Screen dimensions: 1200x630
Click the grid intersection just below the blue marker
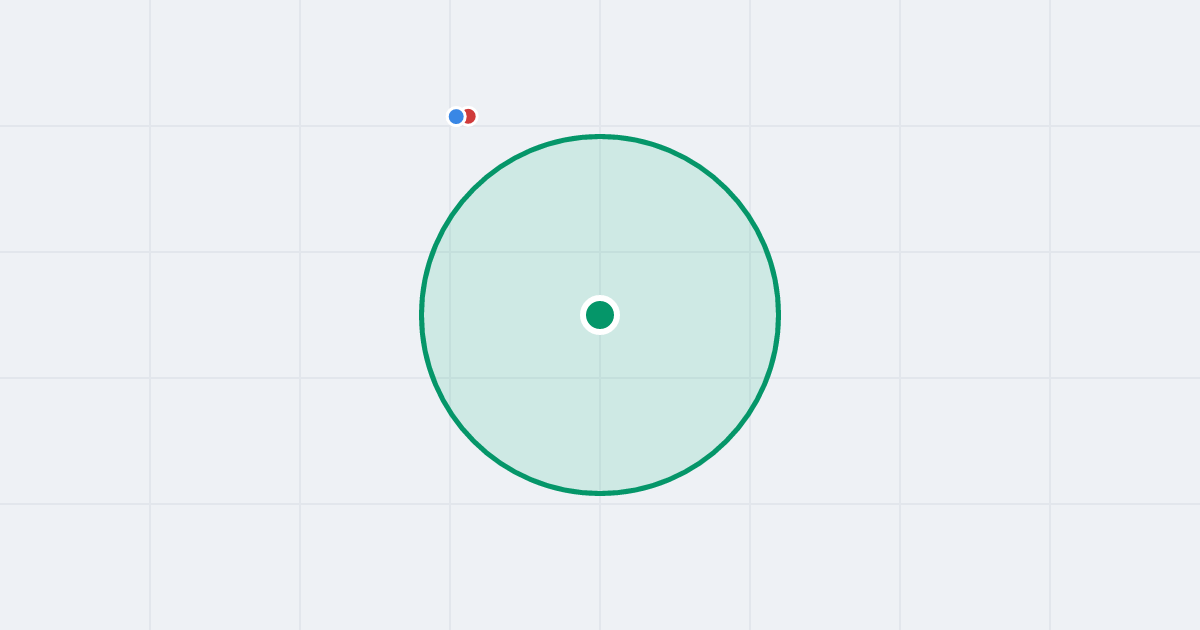pyautogui.click(x=450, y=126)
